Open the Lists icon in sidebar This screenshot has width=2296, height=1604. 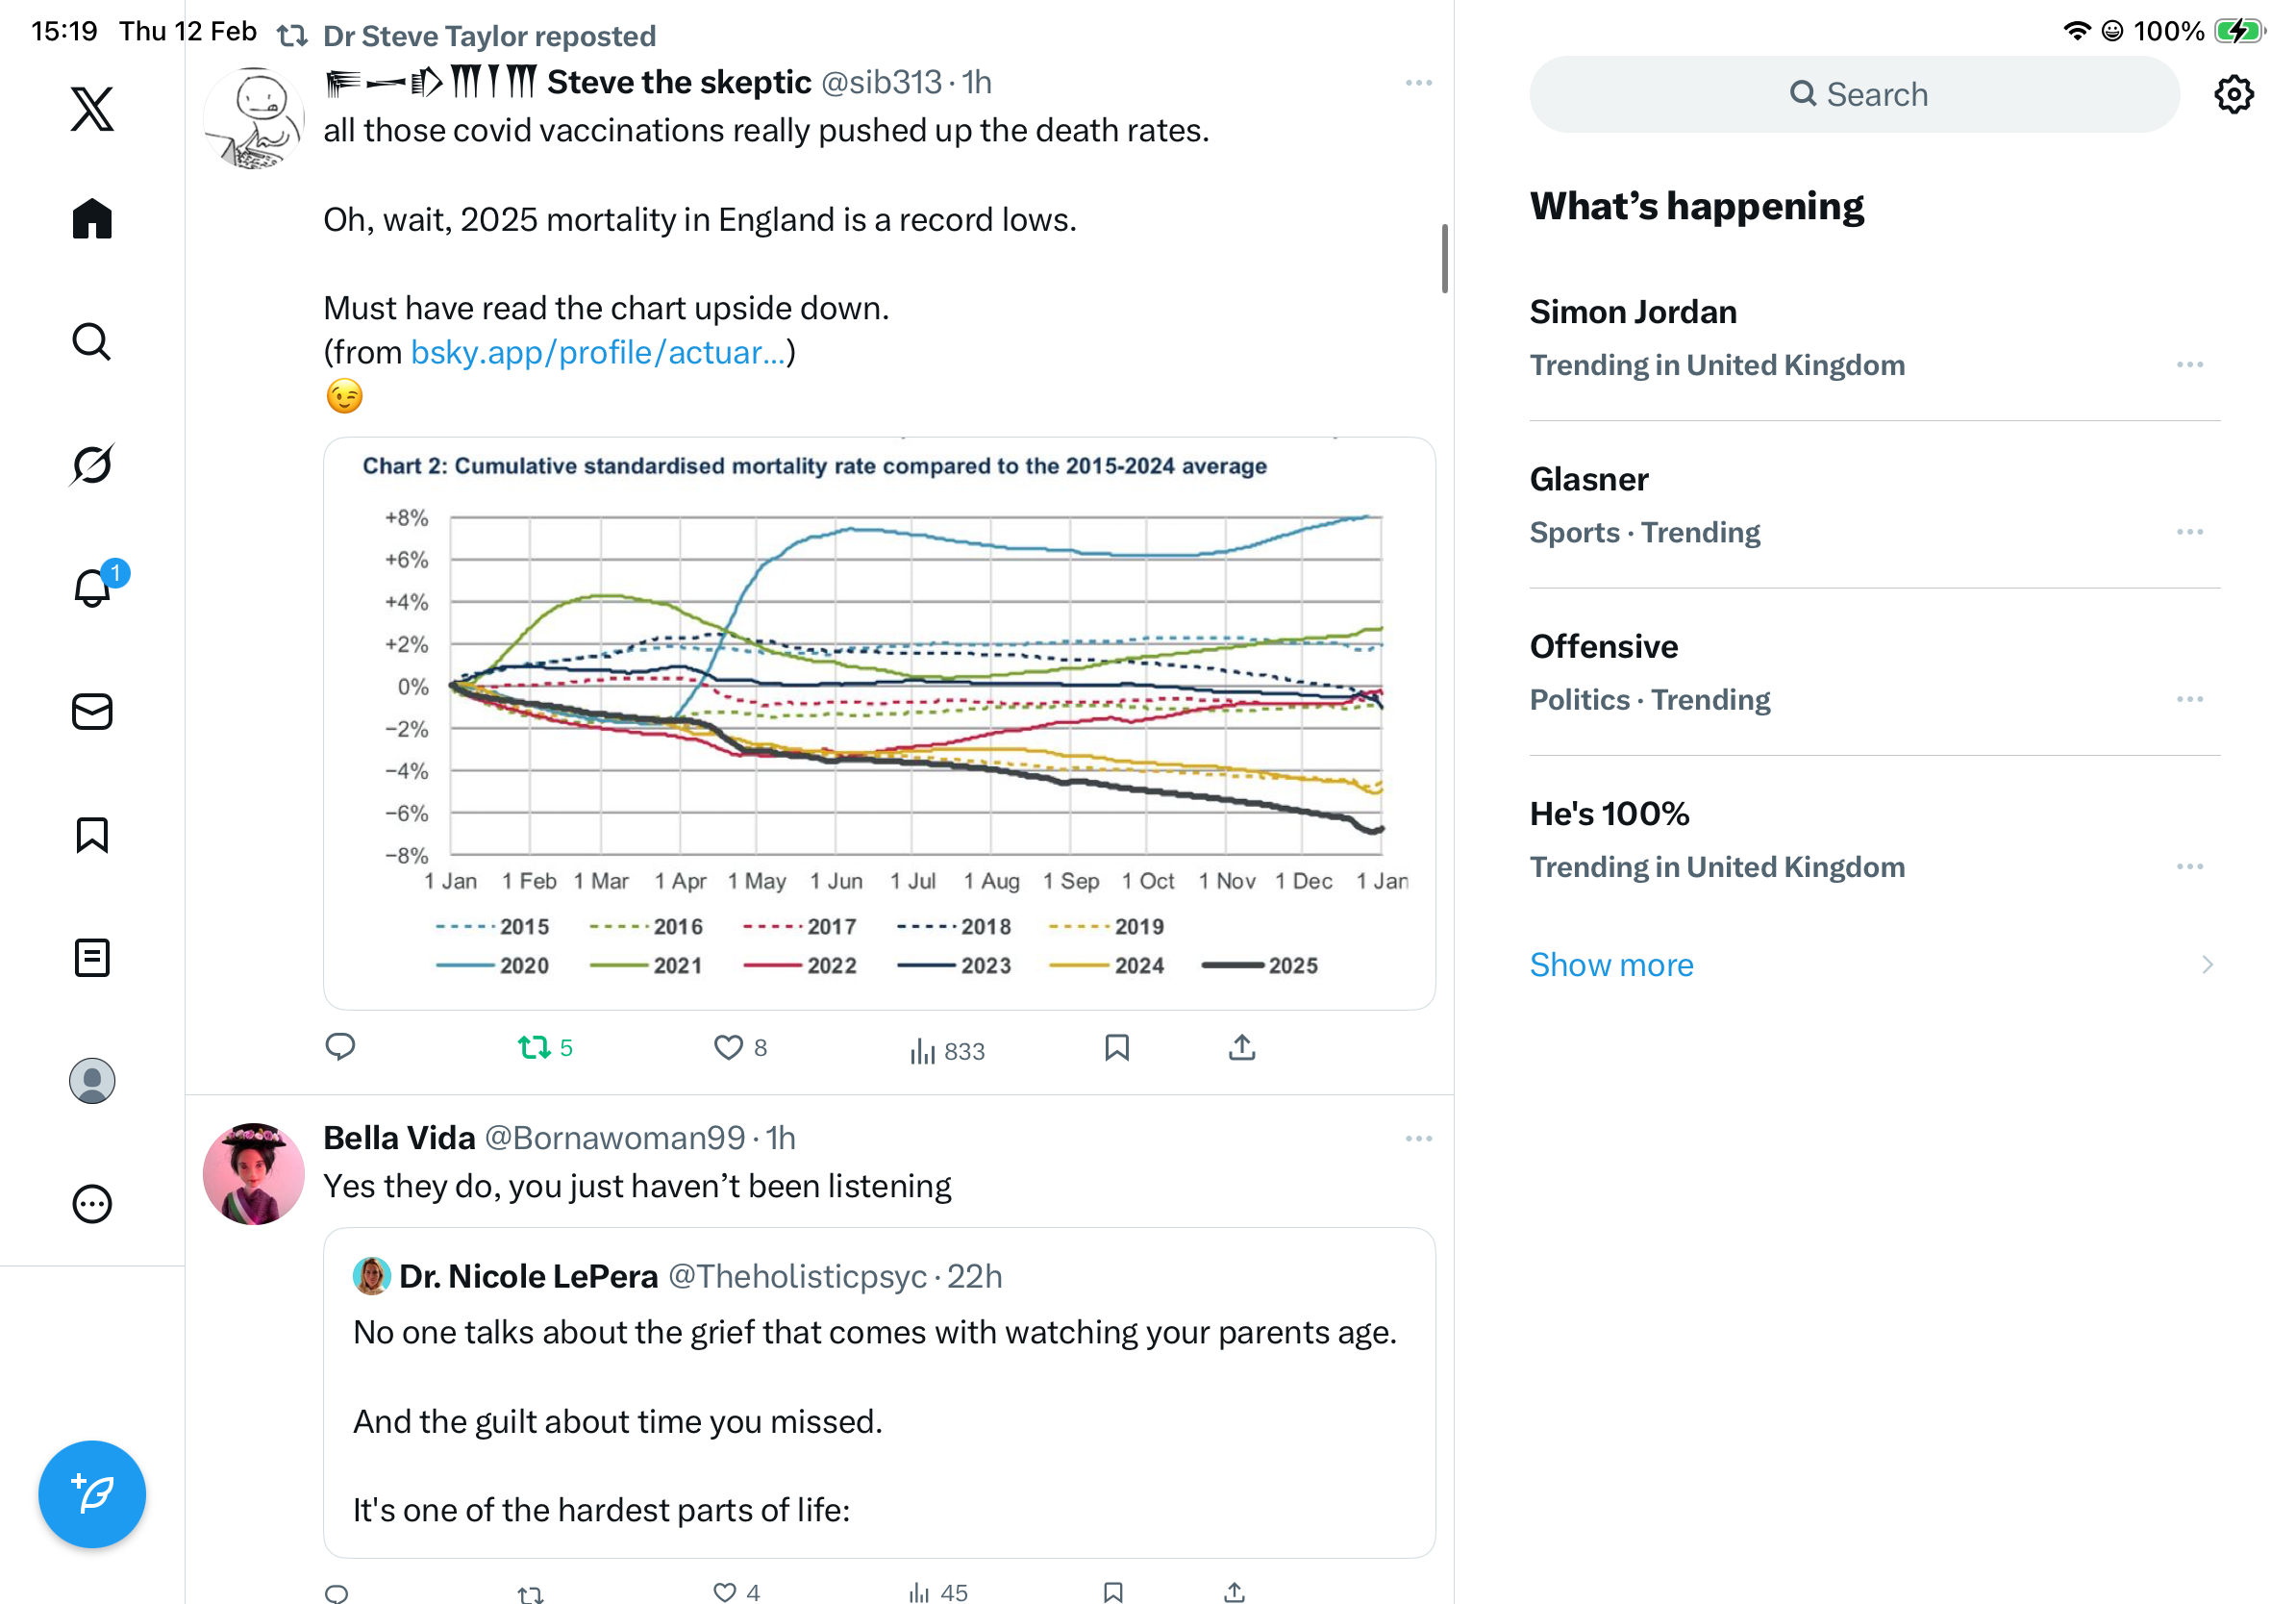92,958
